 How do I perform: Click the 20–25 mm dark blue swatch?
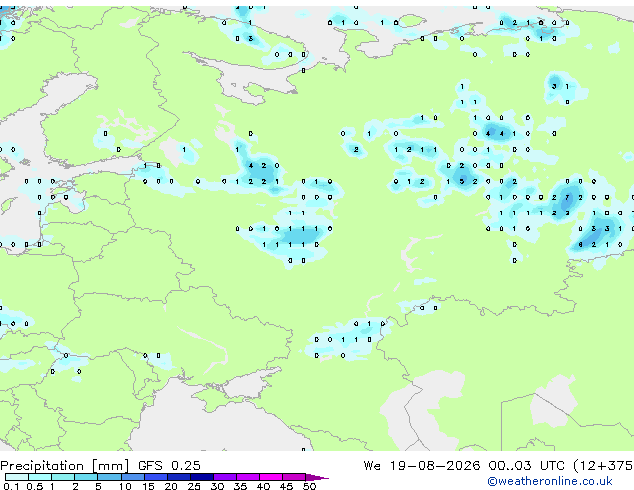[178, 477]
